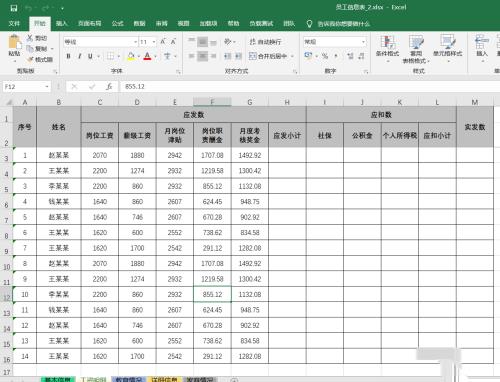Click the Accounting Number Format icon
The width and height of the screenshot is (500, 382).
click(x=308, y=56)
